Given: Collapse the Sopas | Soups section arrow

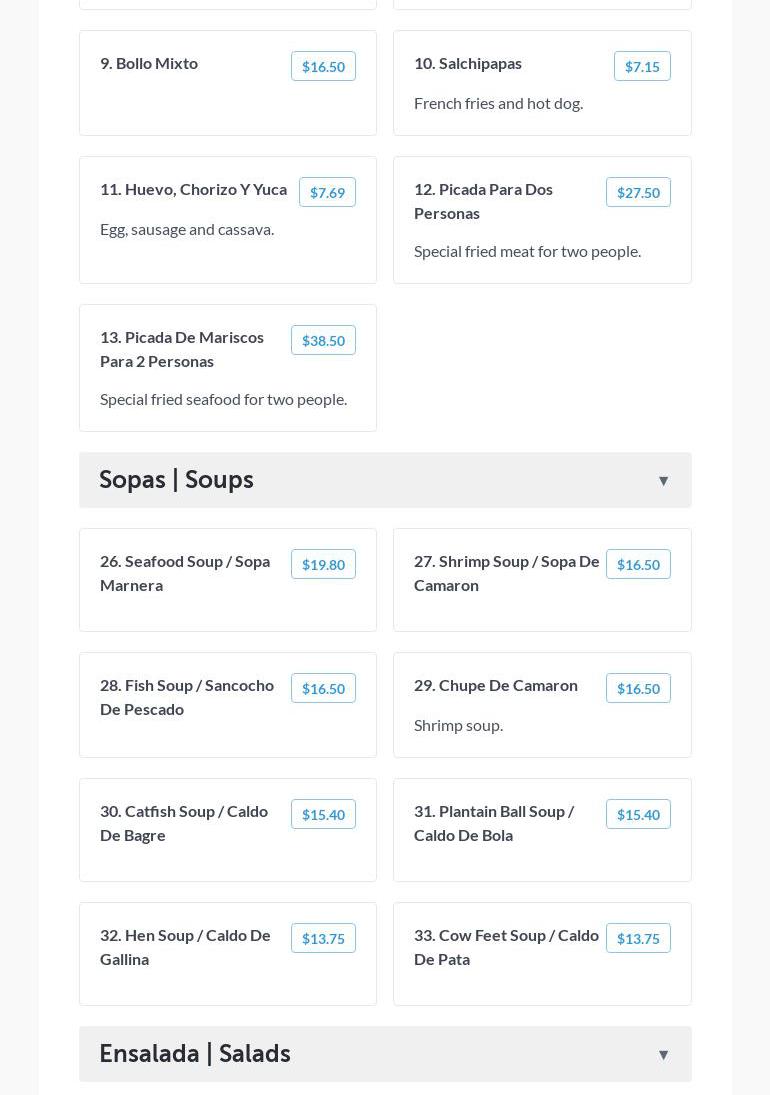Looking at the screenshot, I should point(663,481).
